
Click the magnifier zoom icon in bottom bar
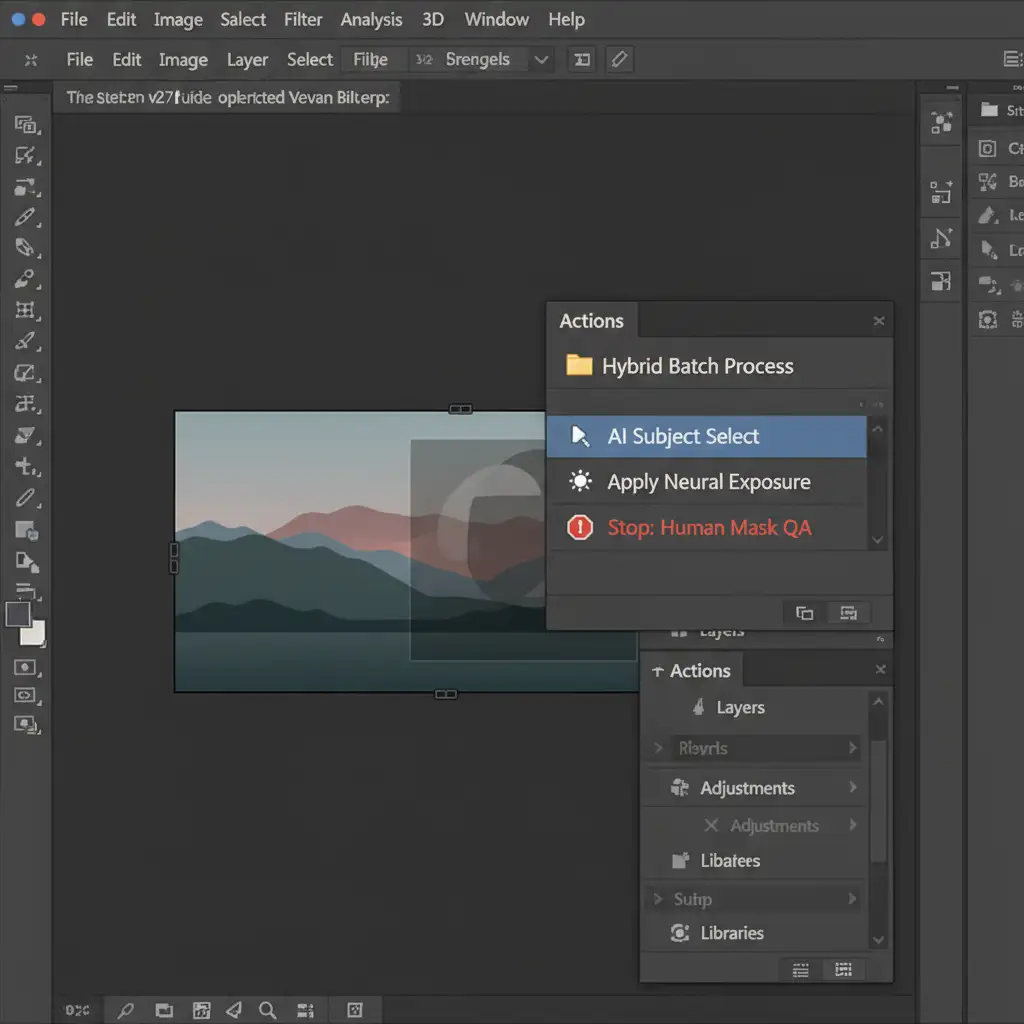pos(267,1010)
